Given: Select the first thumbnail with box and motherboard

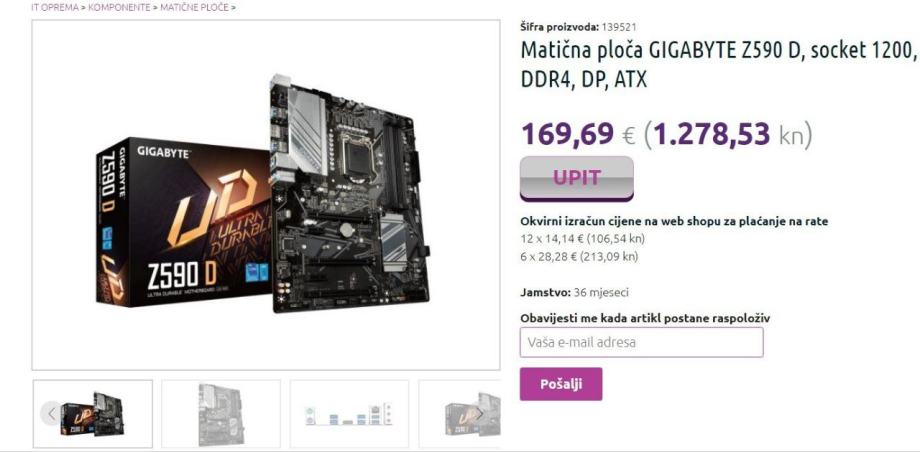Looking at the screenshot, I should tap(93, 414).
